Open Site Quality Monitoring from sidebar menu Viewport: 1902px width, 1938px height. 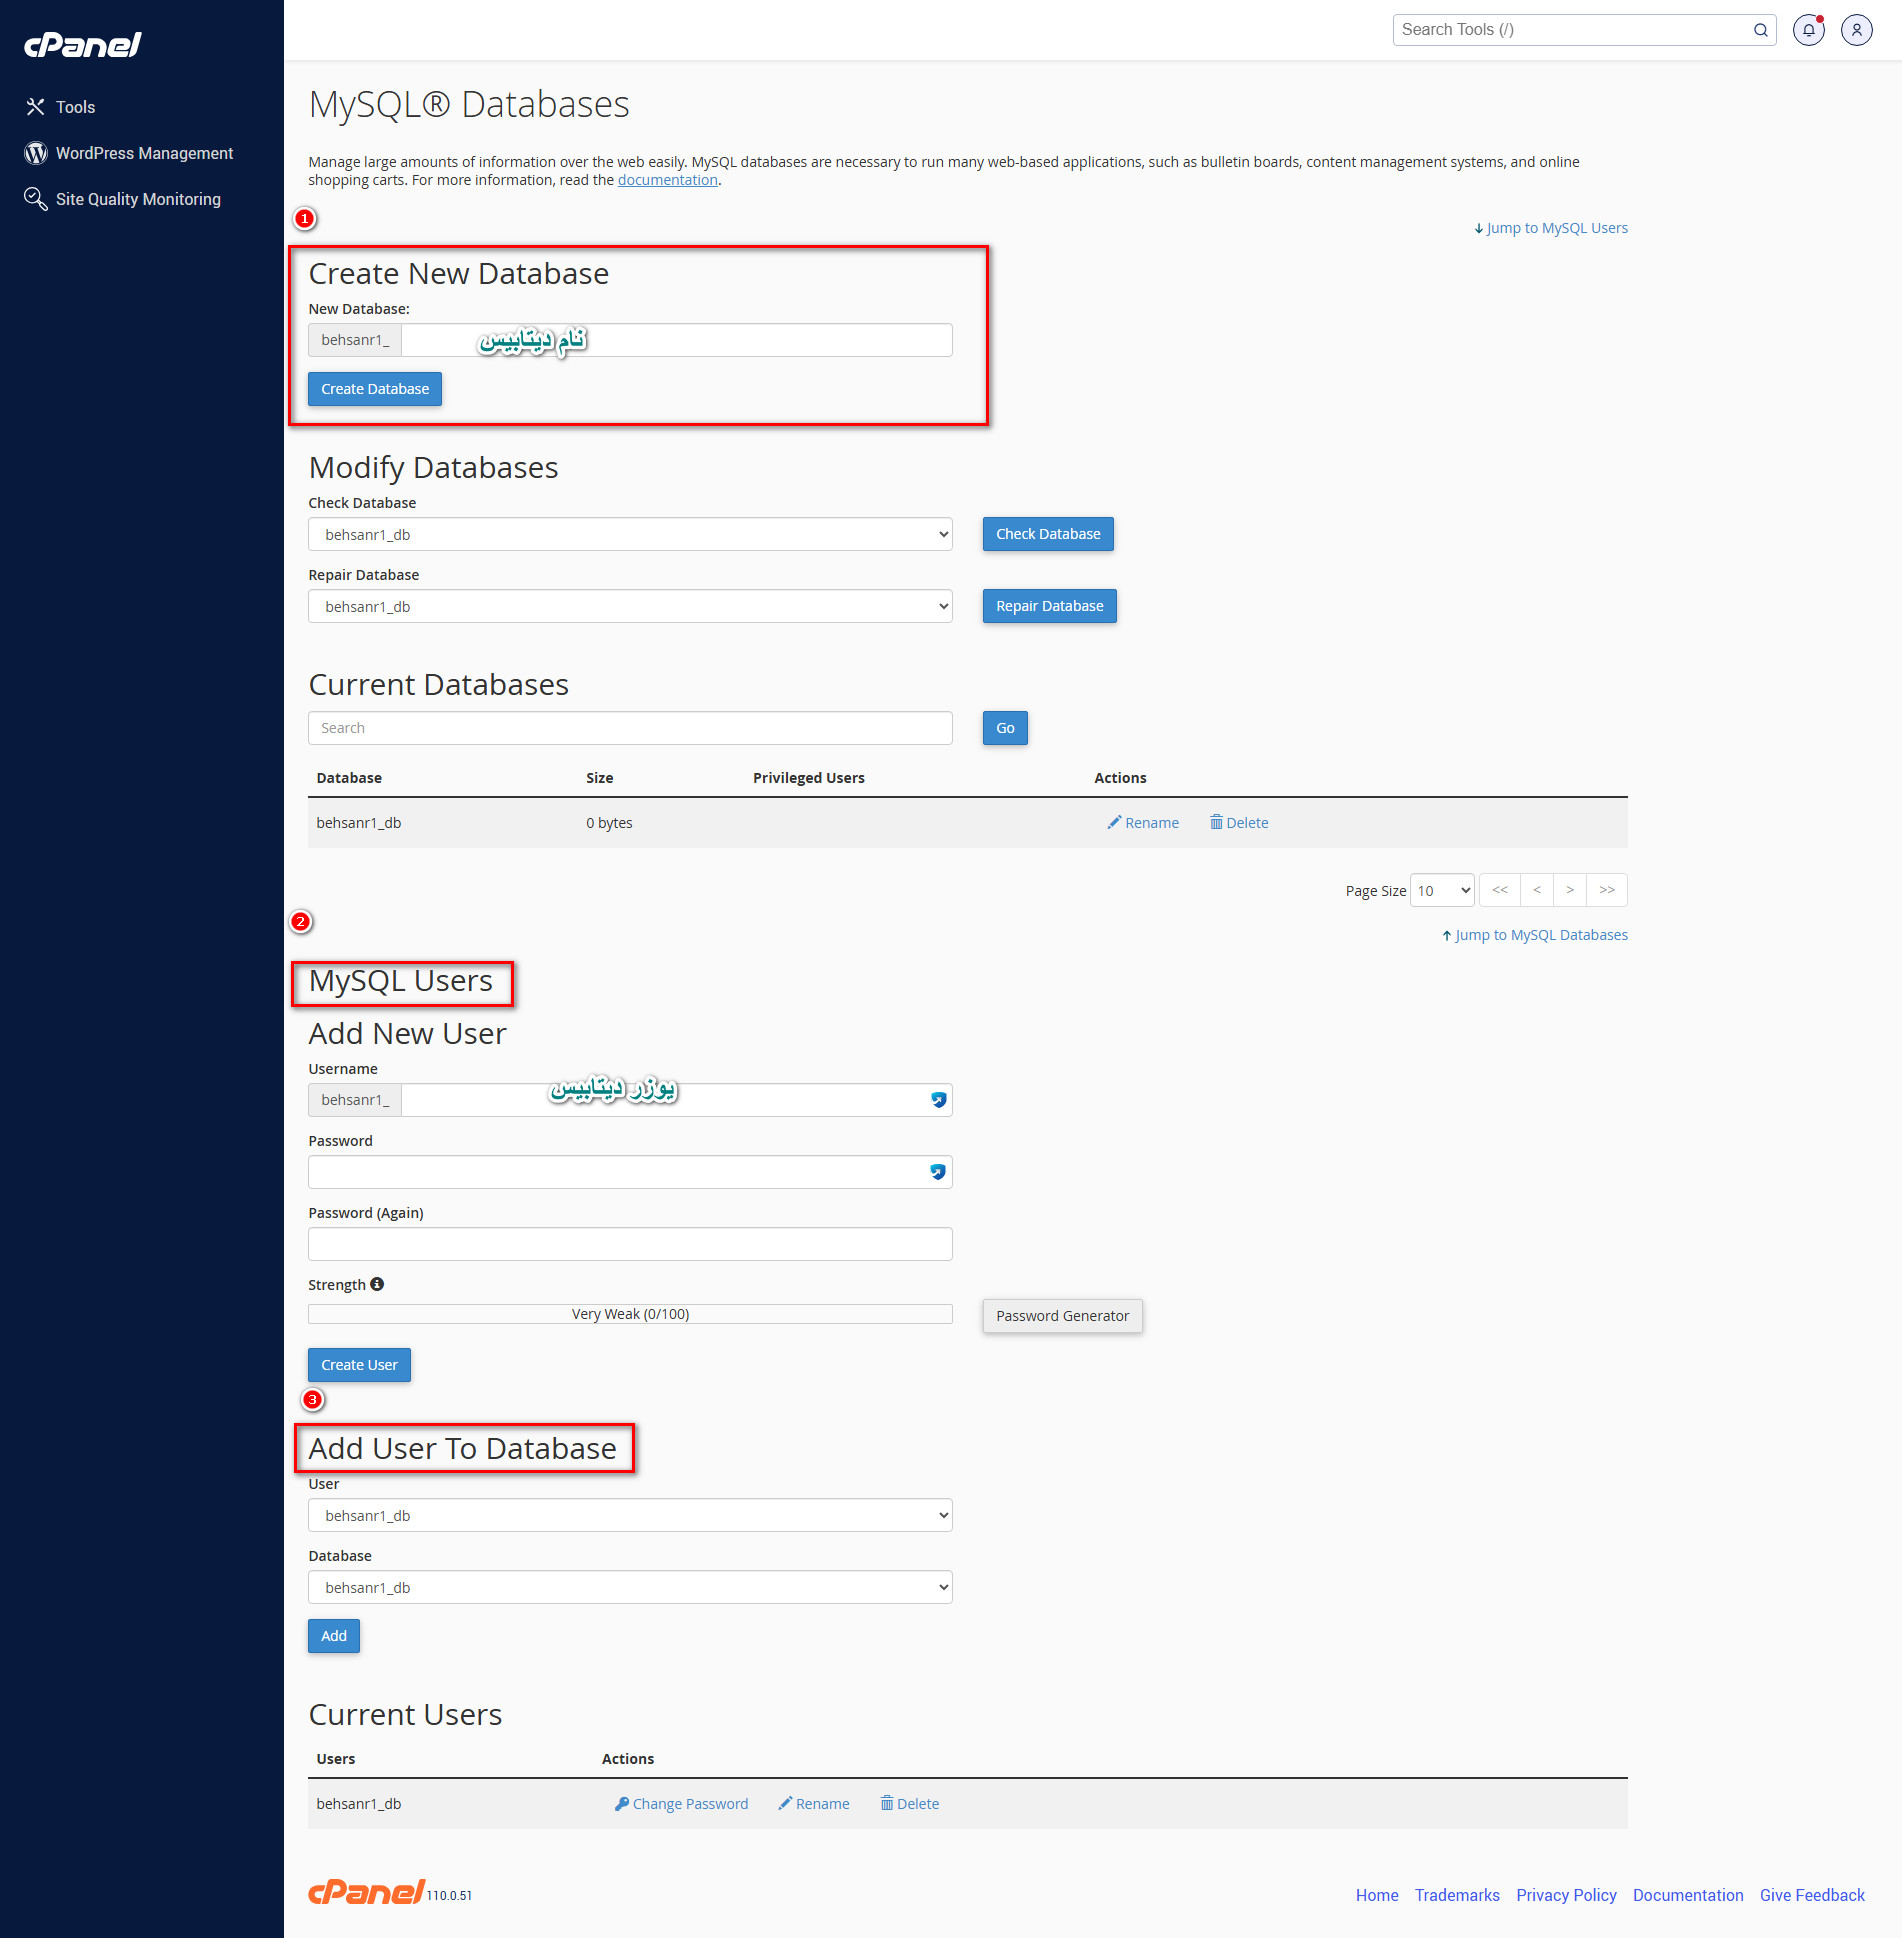138,198
